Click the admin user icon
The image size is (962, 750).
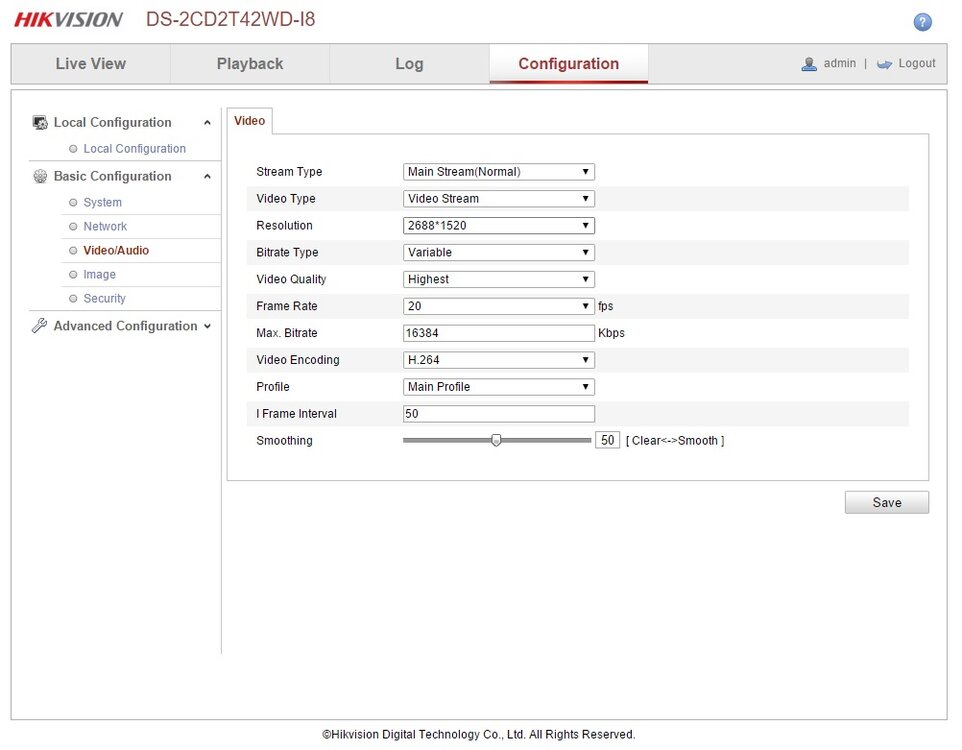coord(809,64)
